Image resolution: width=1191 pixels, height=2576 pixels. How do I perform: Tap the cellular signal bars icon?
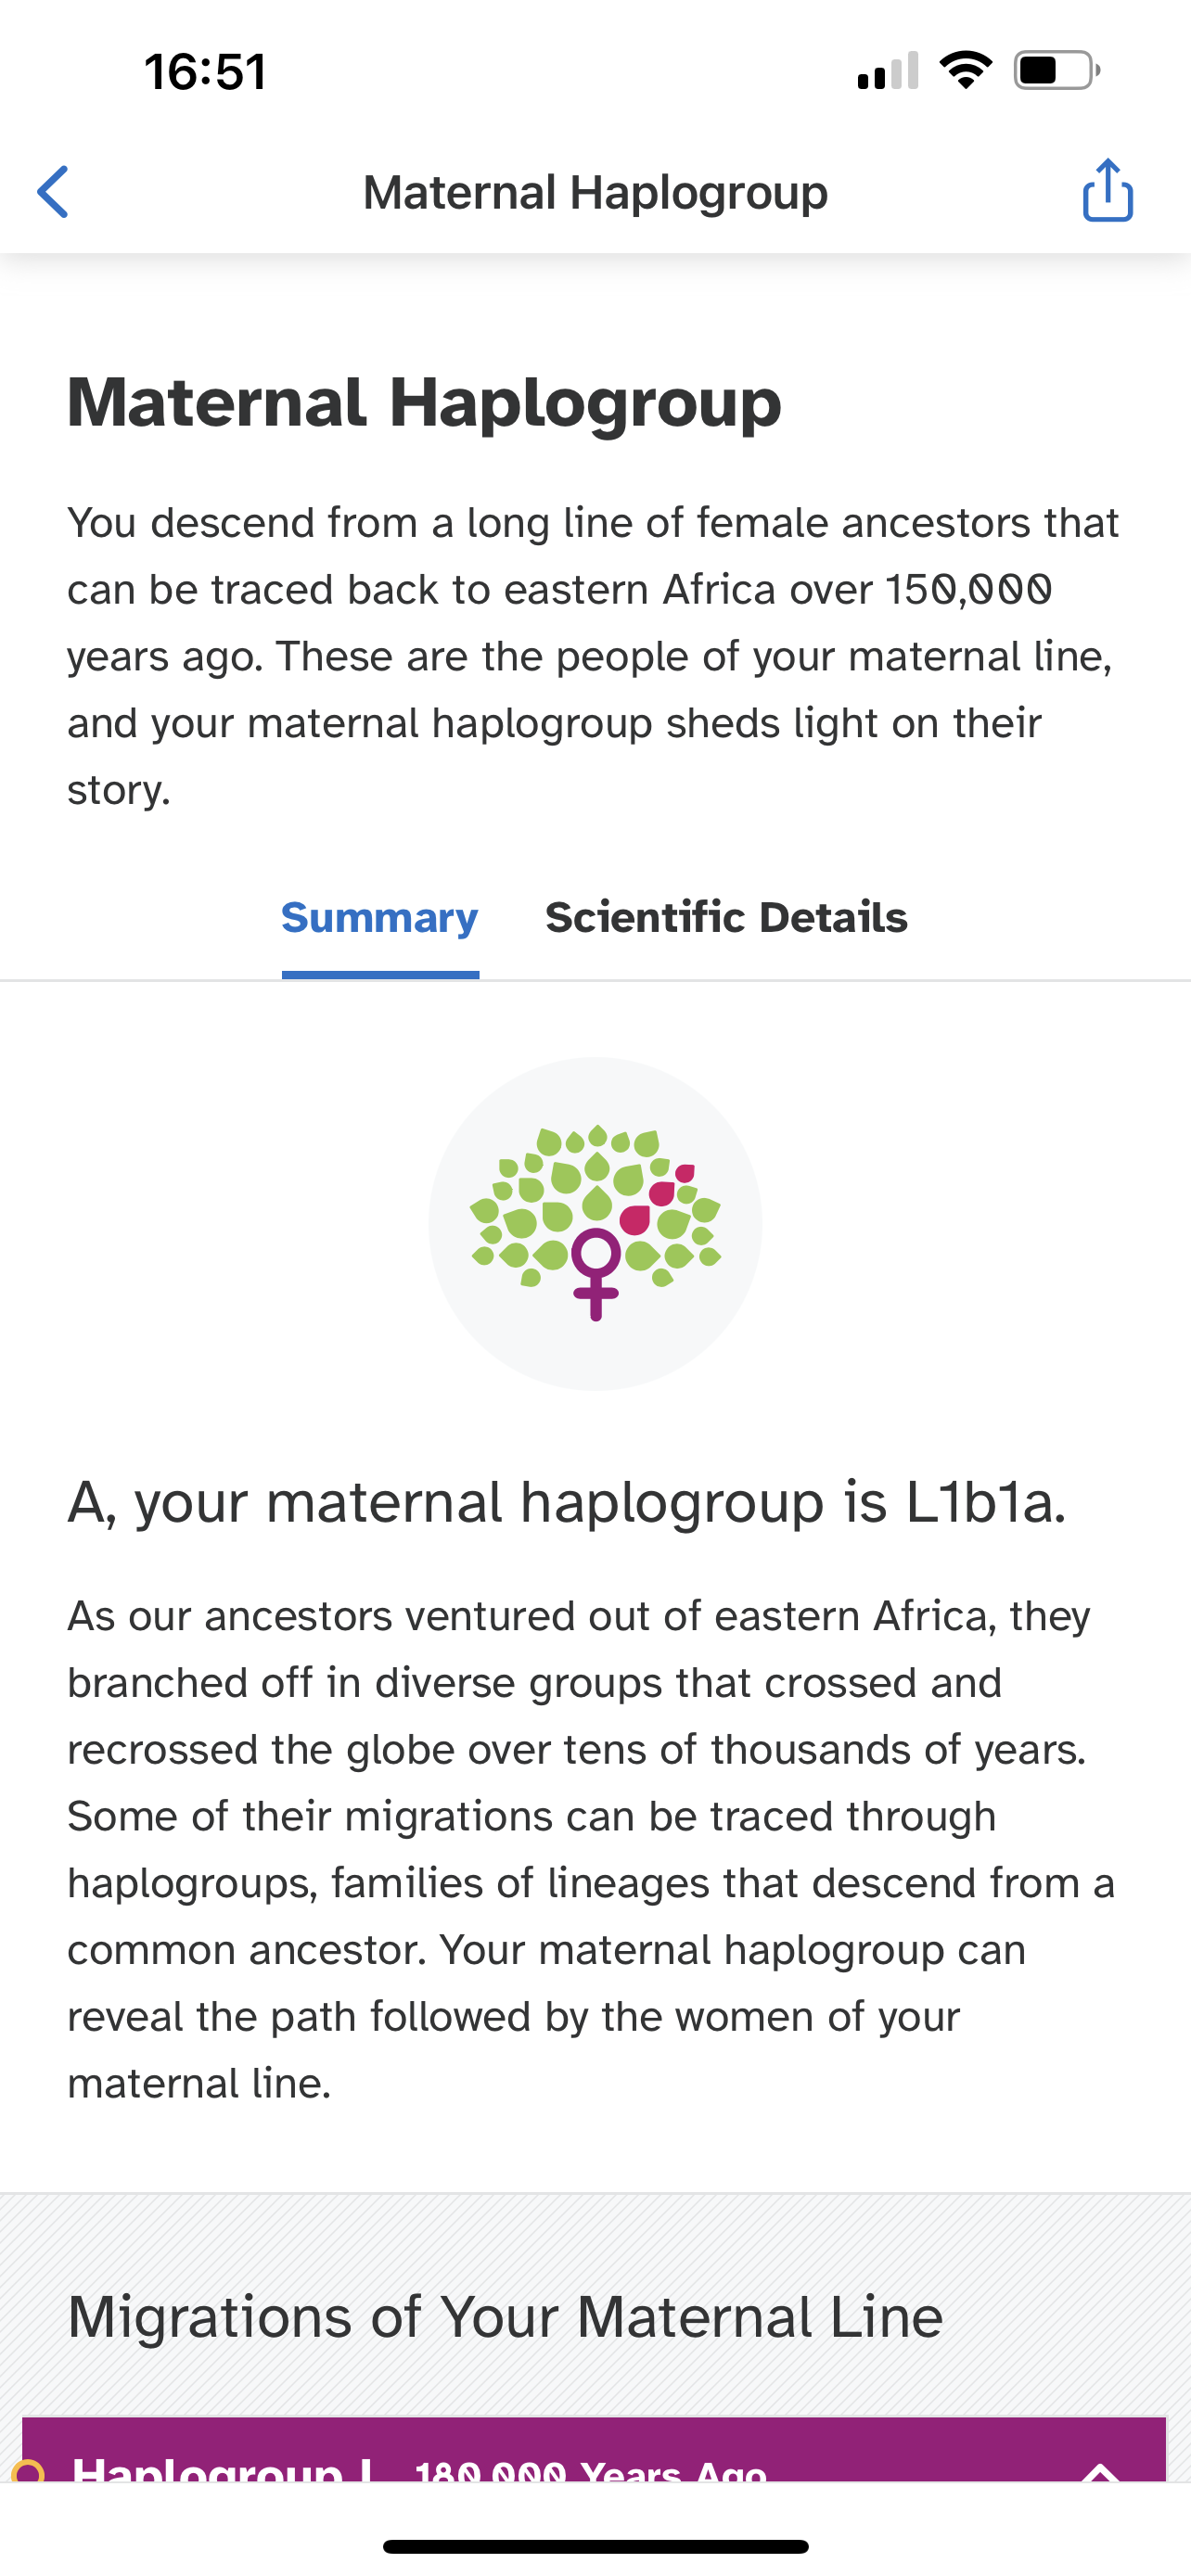[x=888, y=71]
